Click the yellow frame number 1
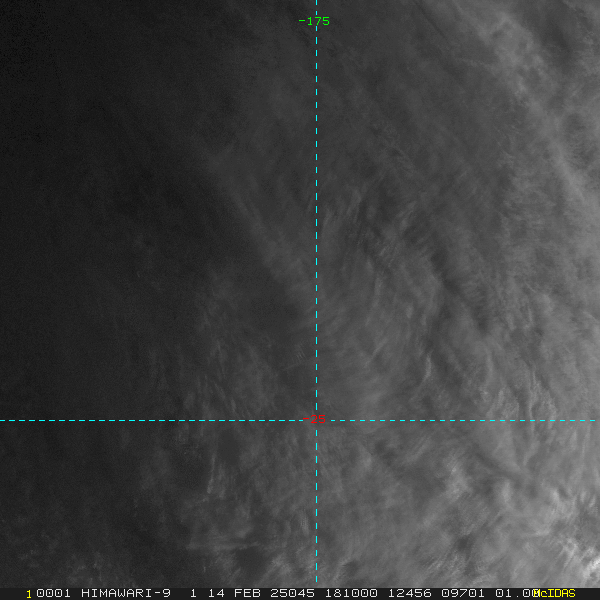Screen dimensions: 600x600 tap(29, 594)
